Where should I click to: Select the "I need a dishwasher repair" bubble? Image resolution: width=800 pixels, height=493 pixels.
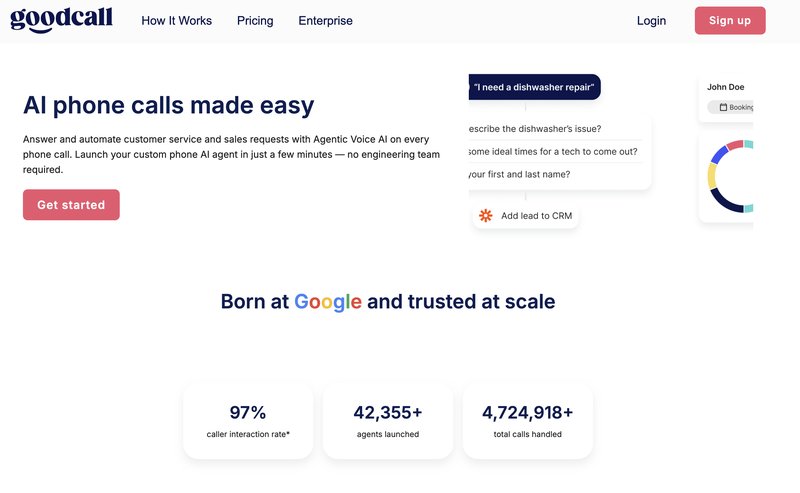(534, 87)
